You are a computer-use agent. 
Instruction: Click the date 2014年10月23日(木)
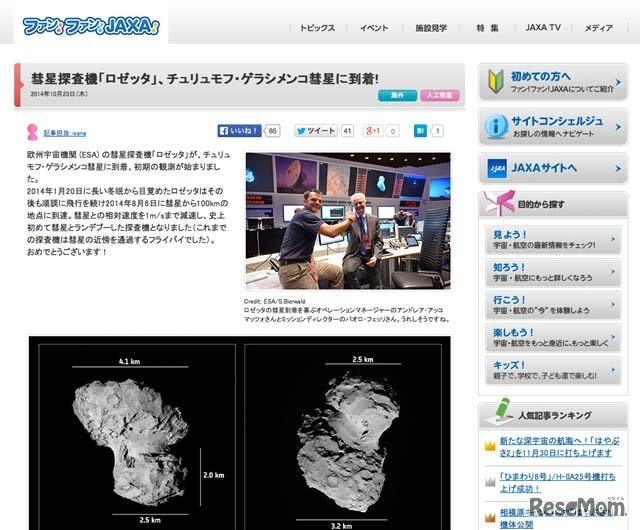(x=59, y=94)
